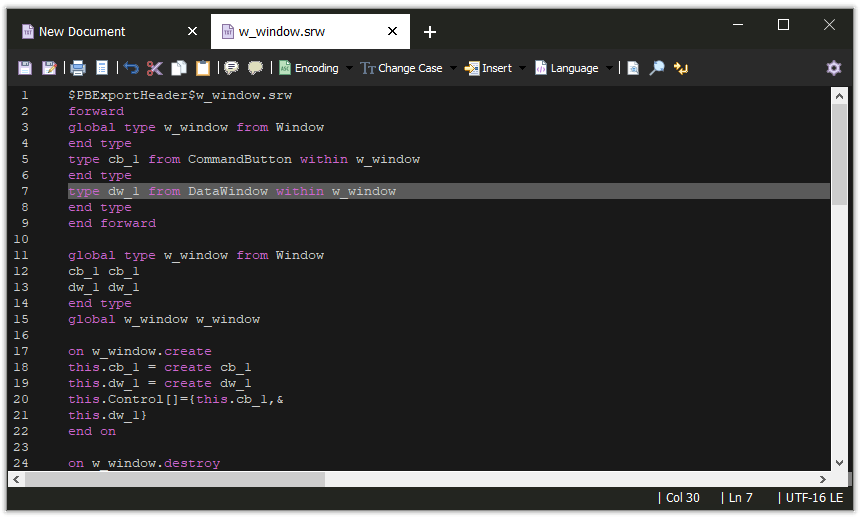Paste from clipboard icon
The width and height of the screenshot is (860, 518).
coord(203,68)
